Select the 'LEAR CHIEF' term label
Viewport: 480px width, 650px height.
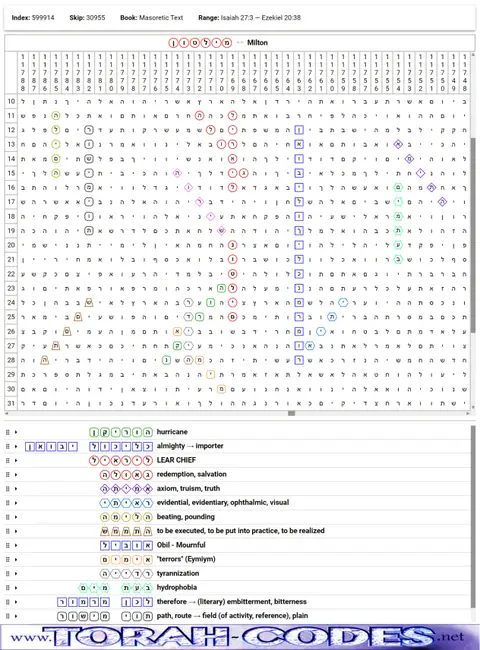click(176, 460)
